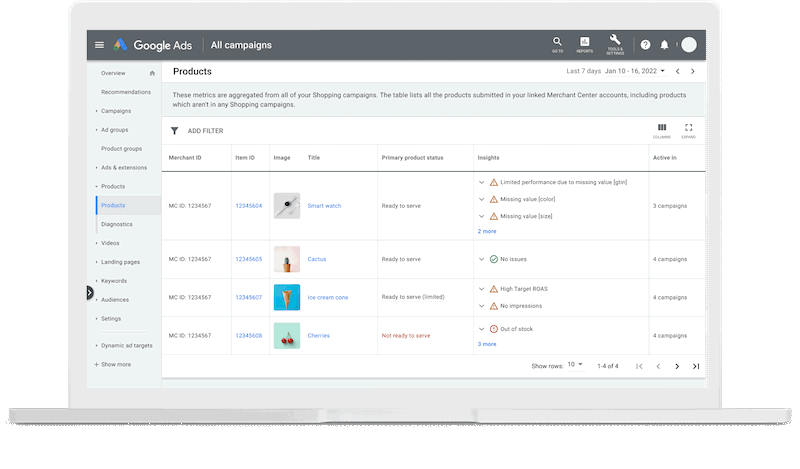The height and width of the screenshot is (469, 800).
Task: Jump to the last page of rows
Action: click(x=696, y=366)
